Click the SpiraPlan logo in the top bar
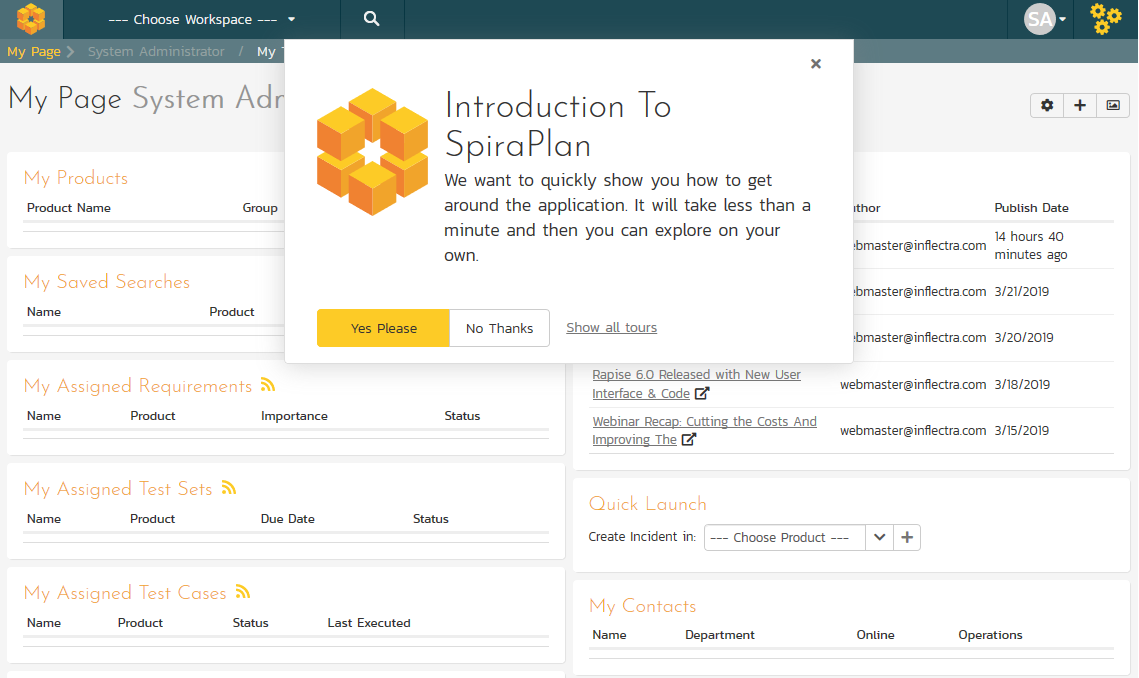The image size is (1139, 678). (31, 19)
